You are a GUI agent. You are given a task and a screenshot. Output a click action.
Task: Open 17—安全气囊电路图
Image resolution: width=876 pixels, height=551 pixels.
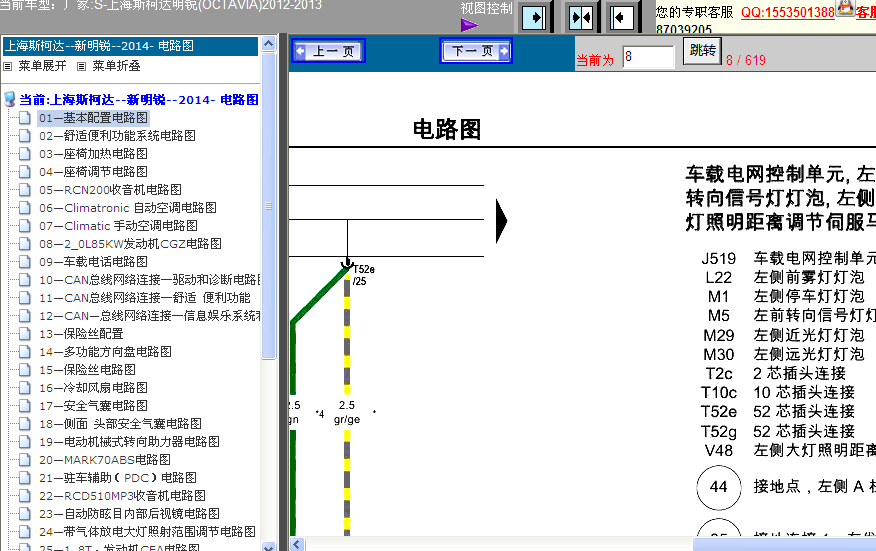pos(93,406)
